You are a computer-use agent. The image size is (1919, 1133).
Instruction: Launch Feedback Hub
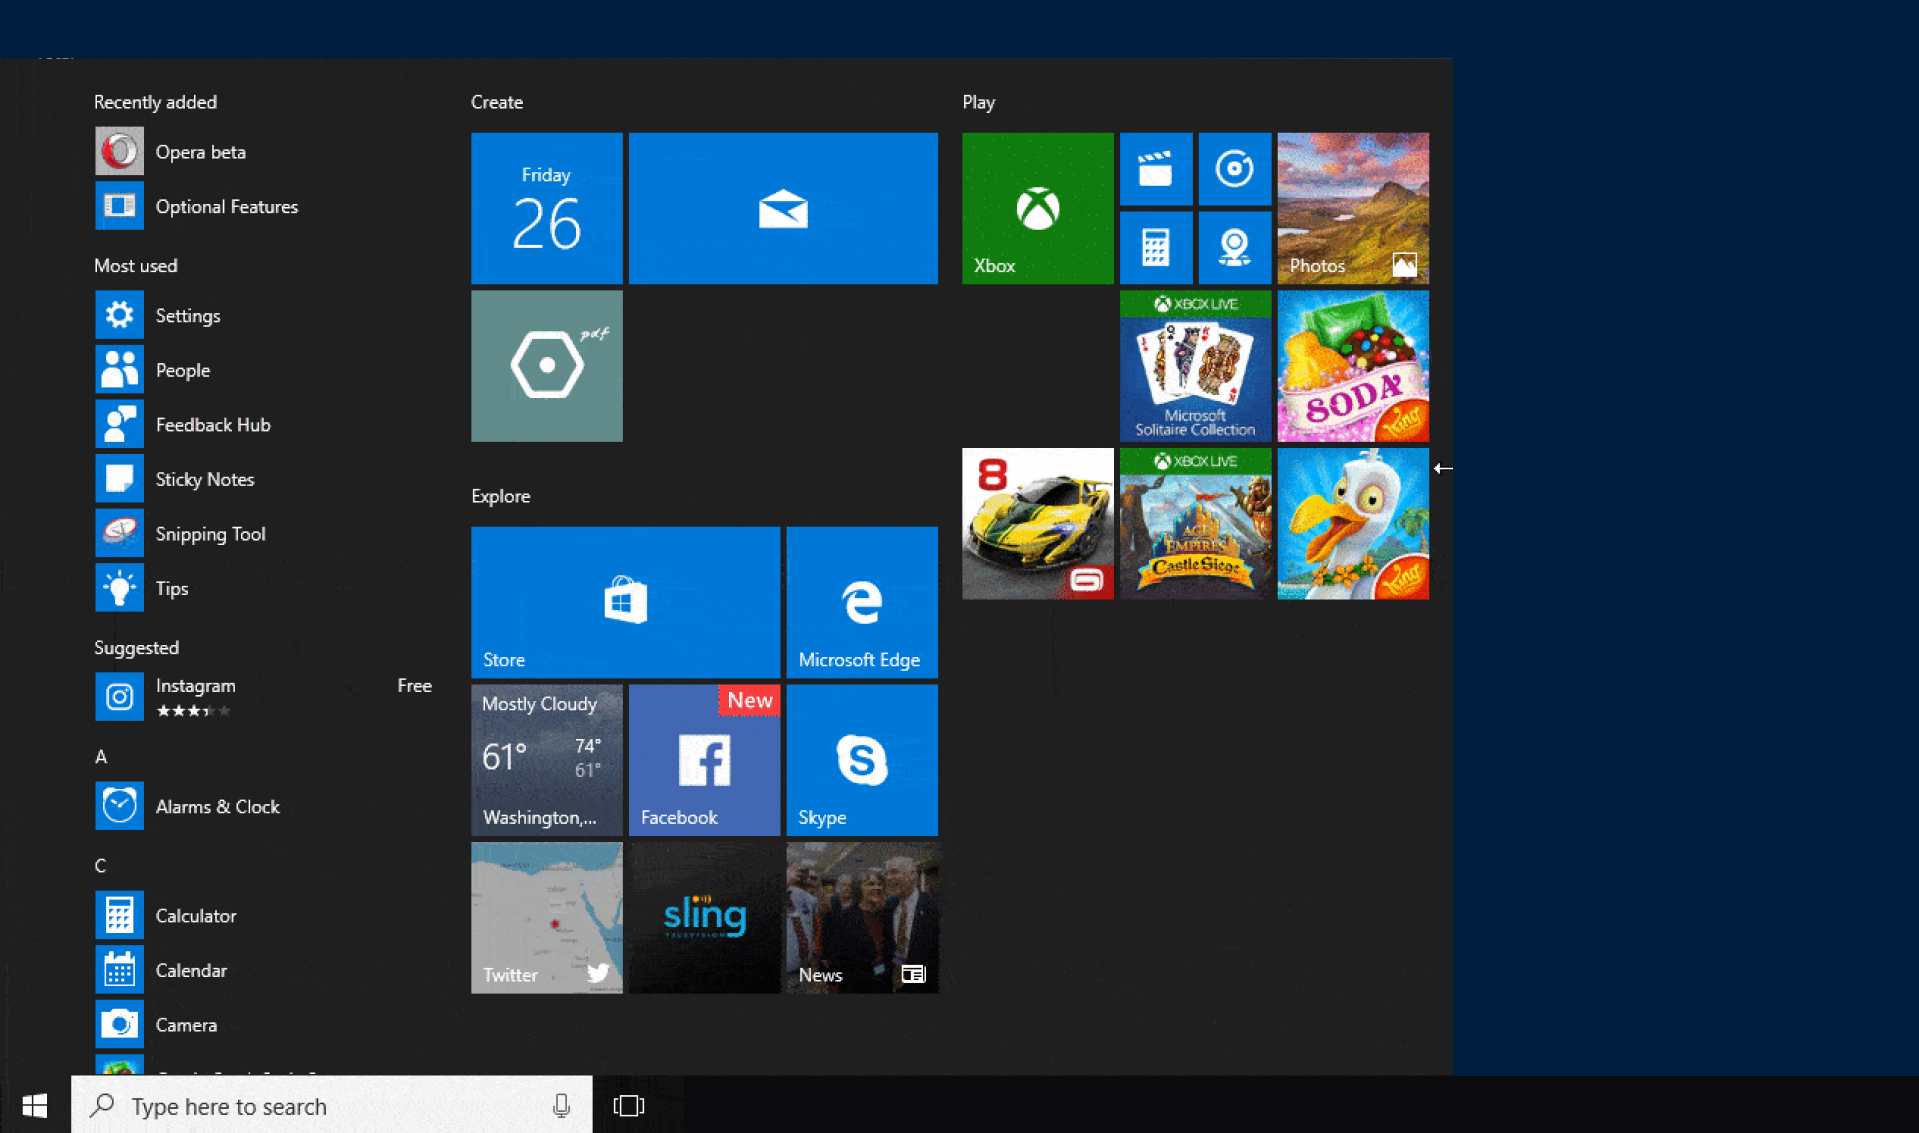[212, 424]
